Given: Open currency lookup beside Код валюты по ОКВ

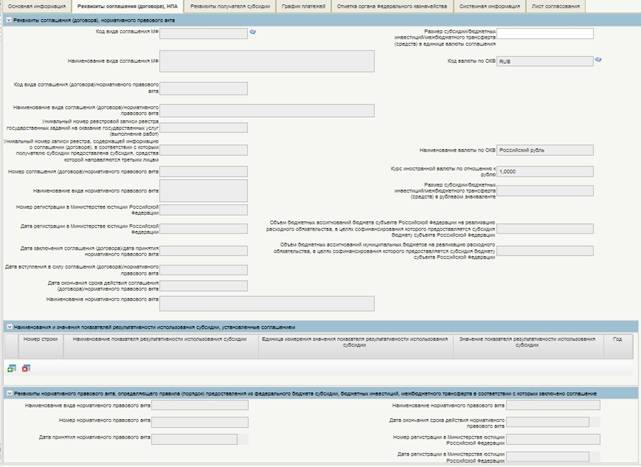Looking at the screenshot, I should 598,60.
